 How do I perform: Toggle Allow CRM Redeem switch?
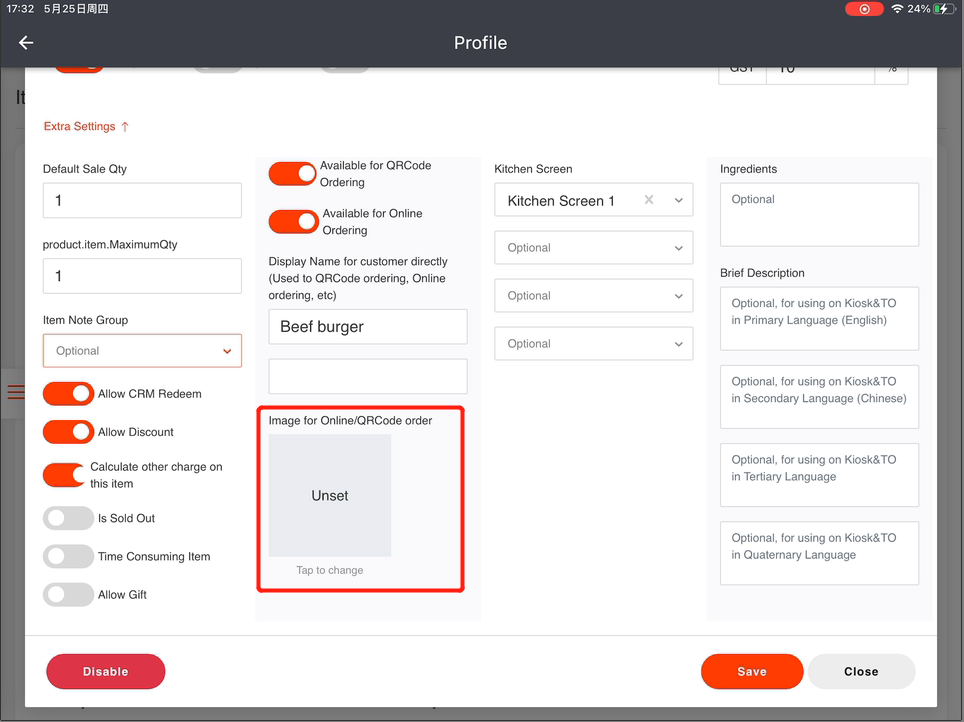[68, 394]
